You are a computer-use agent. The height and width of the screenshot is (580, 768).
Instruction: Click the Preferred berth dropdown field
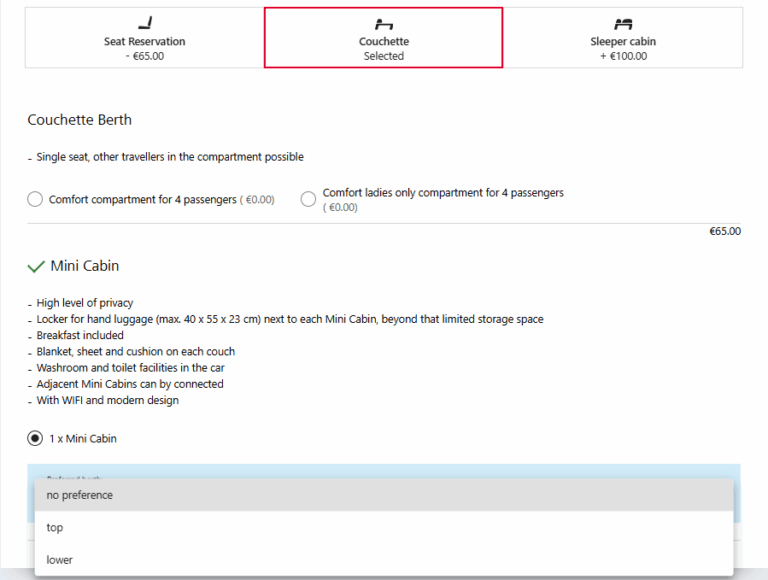[384, 471]
